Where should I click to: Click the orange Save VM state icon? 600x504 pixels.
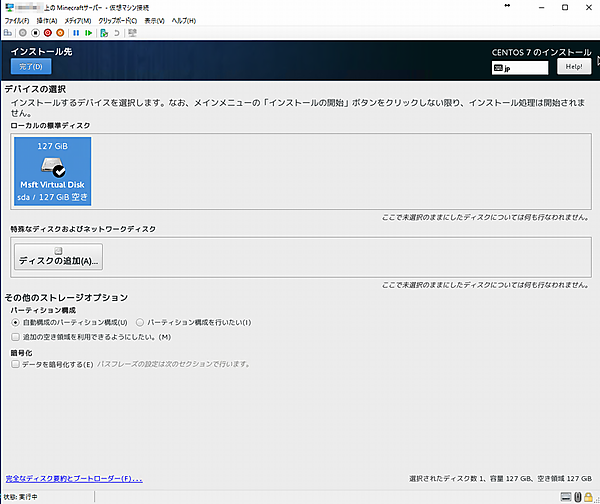coord(60,32)
